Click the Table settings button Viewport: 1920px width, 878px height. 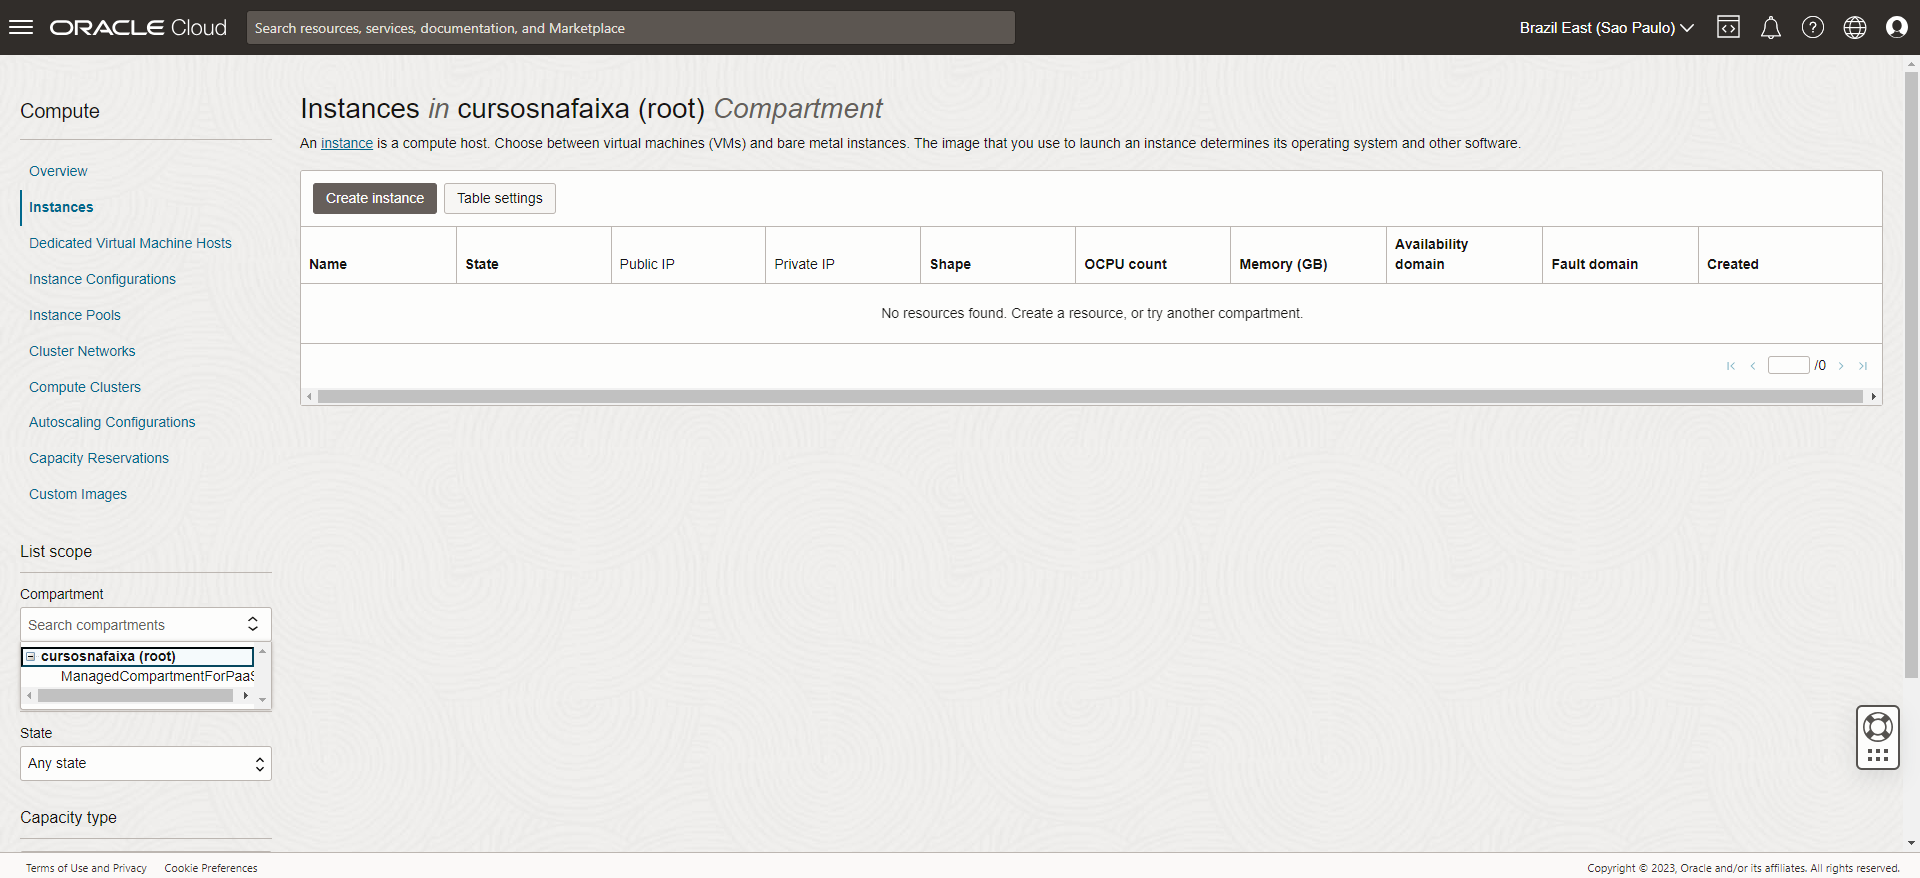(500, 198)
